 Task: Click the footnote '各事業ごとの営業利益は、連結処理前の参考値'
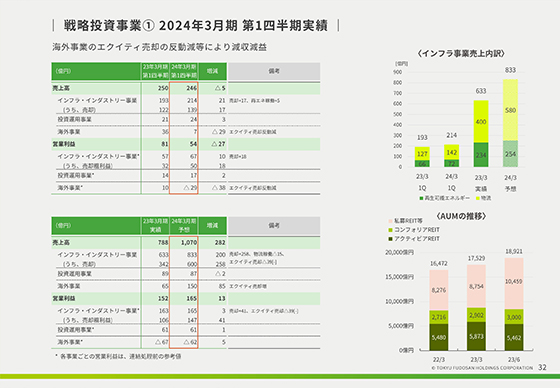(120, 357)
